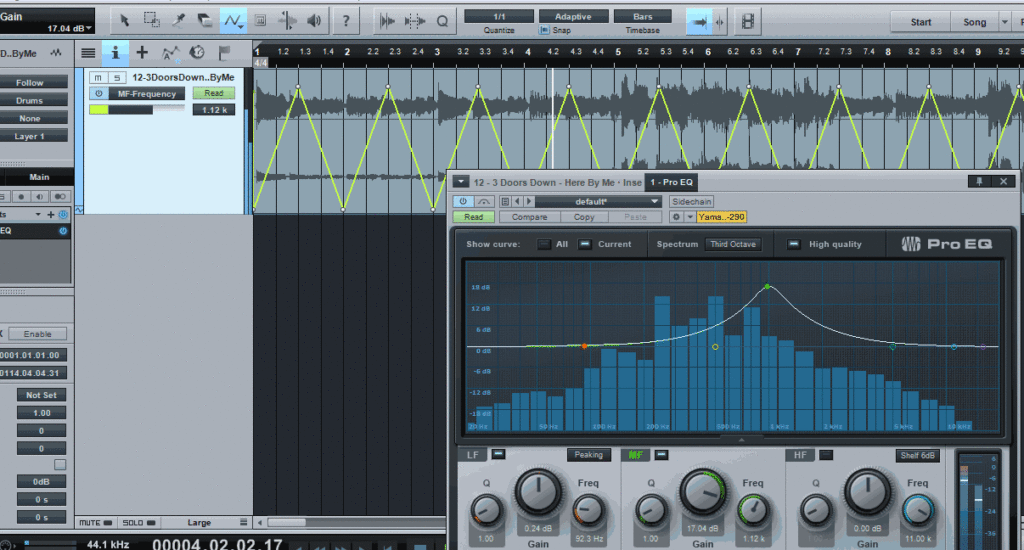Click the Compare button
This screenshot has height=550, width=1024.
pos(530,217)
